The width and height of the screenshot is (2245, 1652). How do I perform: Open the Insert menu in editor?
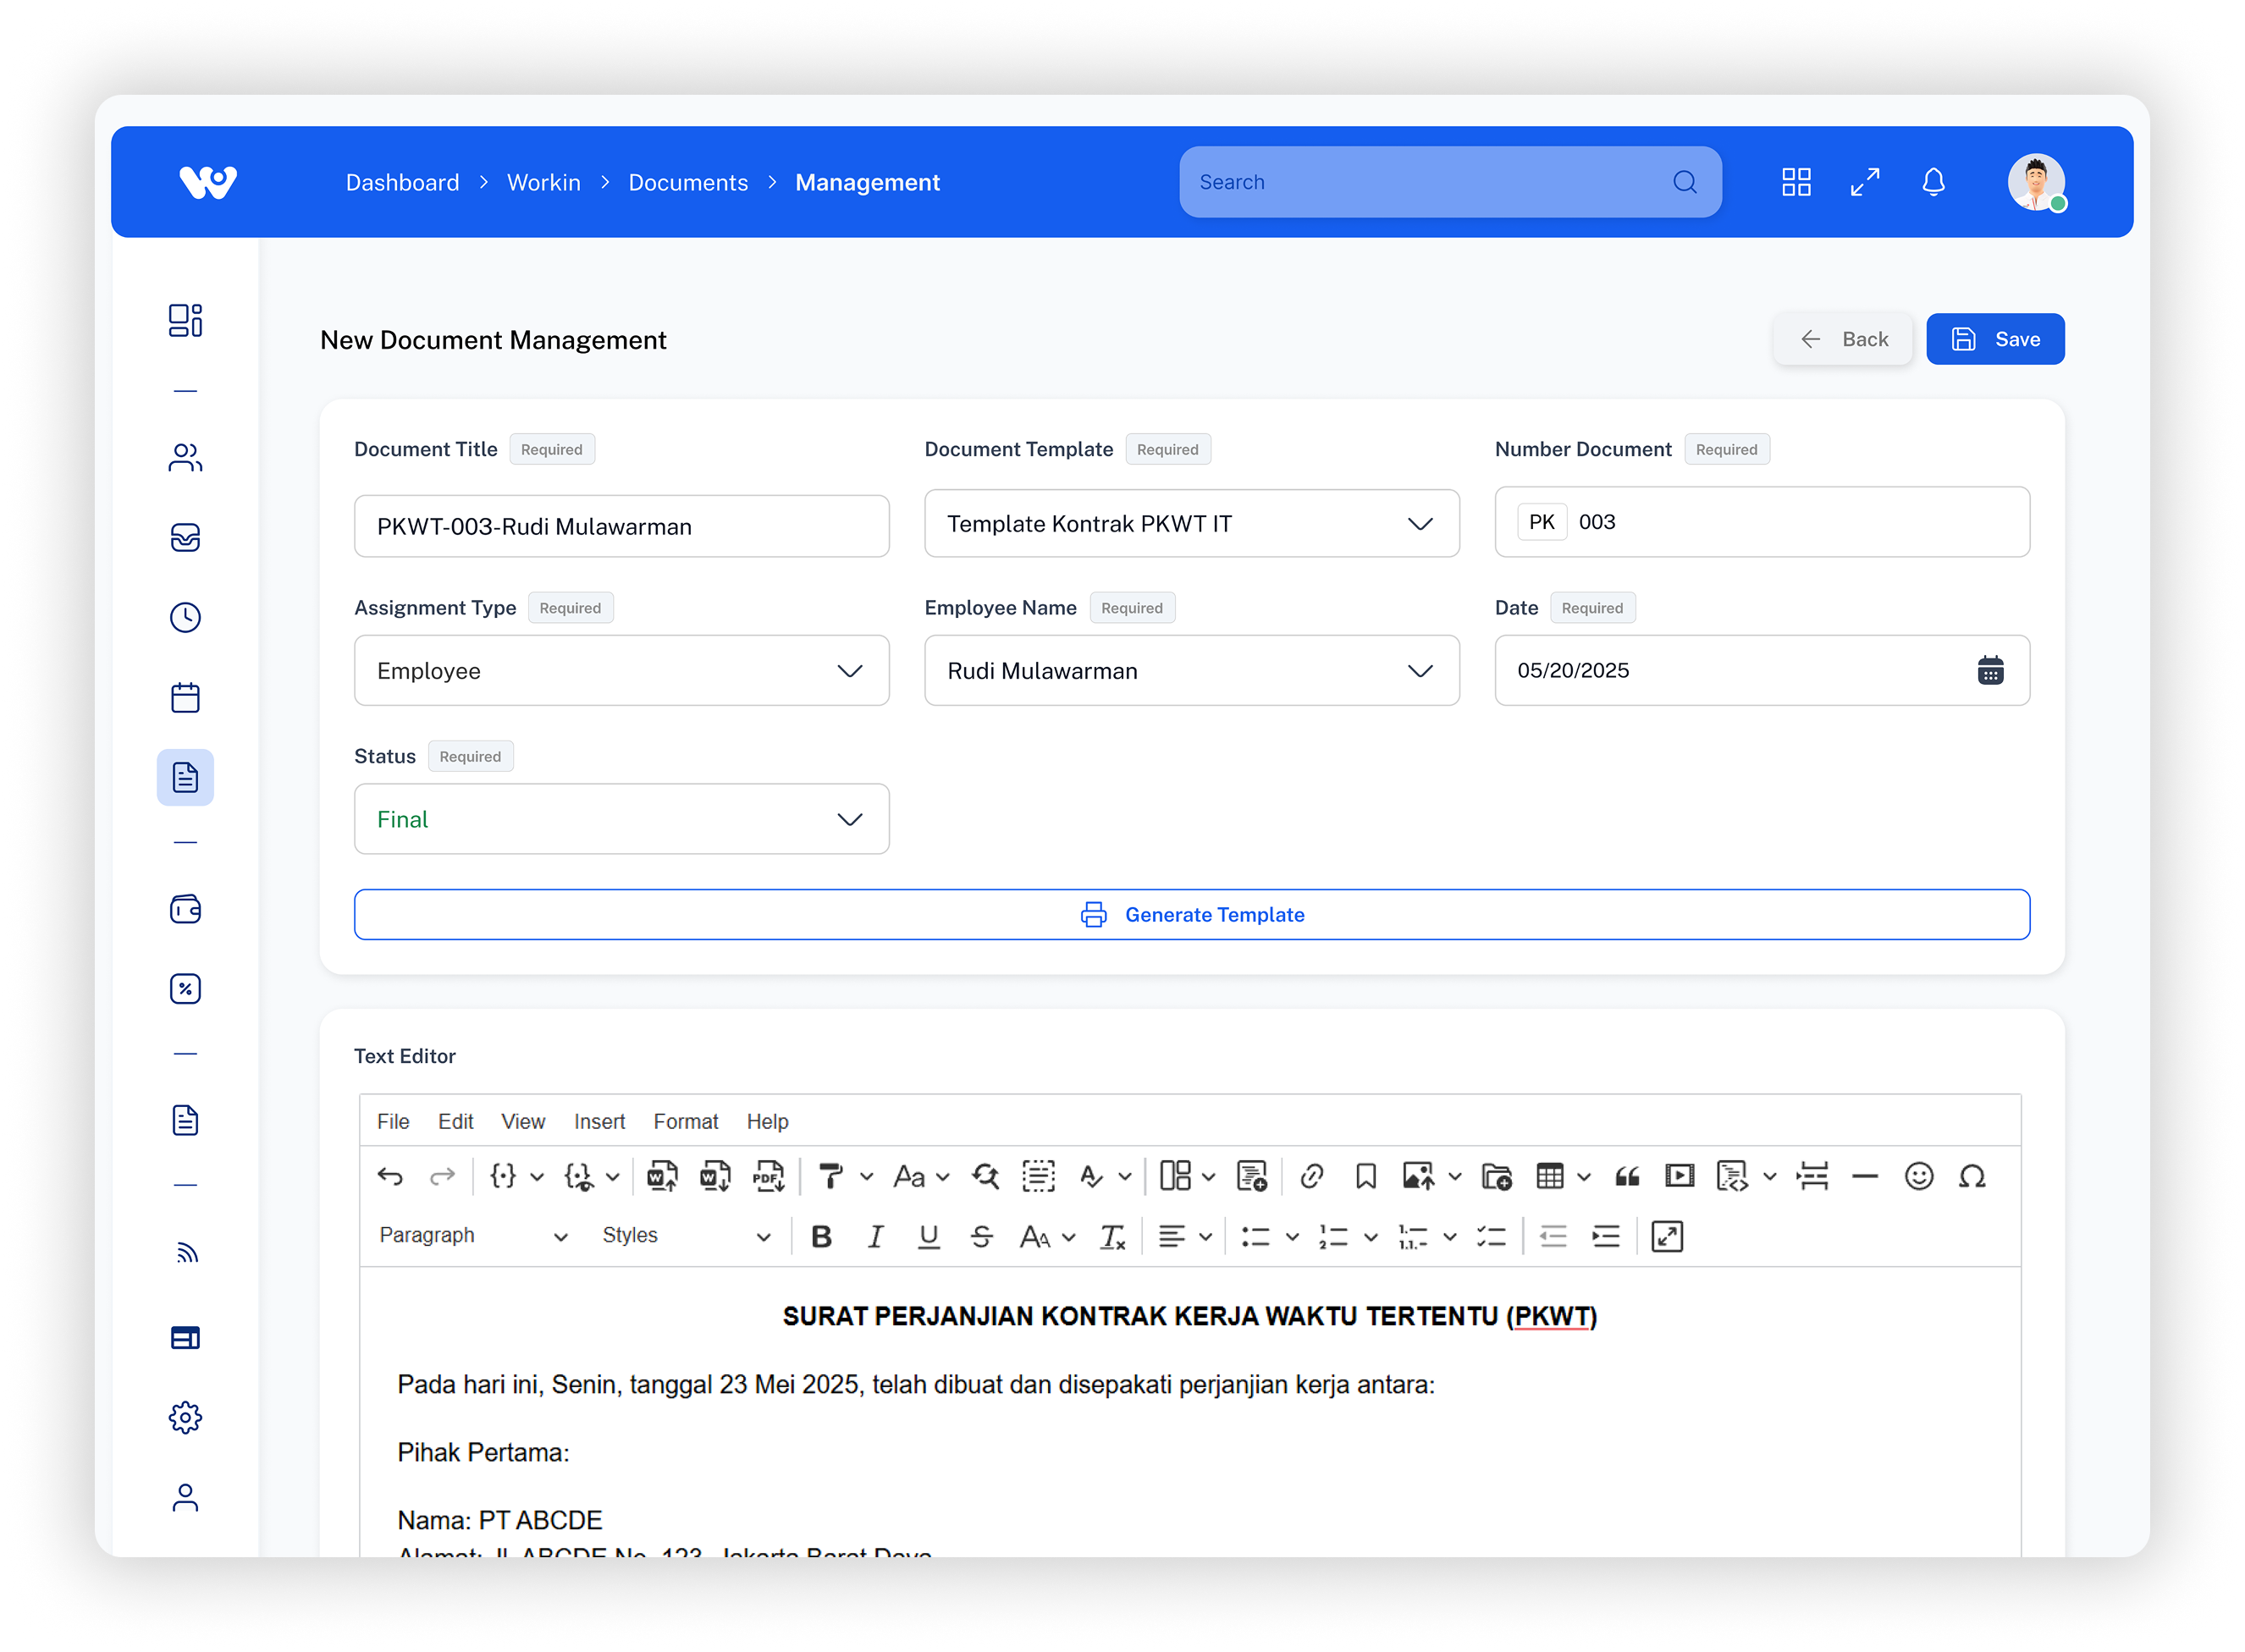(x=599, y=1122)
